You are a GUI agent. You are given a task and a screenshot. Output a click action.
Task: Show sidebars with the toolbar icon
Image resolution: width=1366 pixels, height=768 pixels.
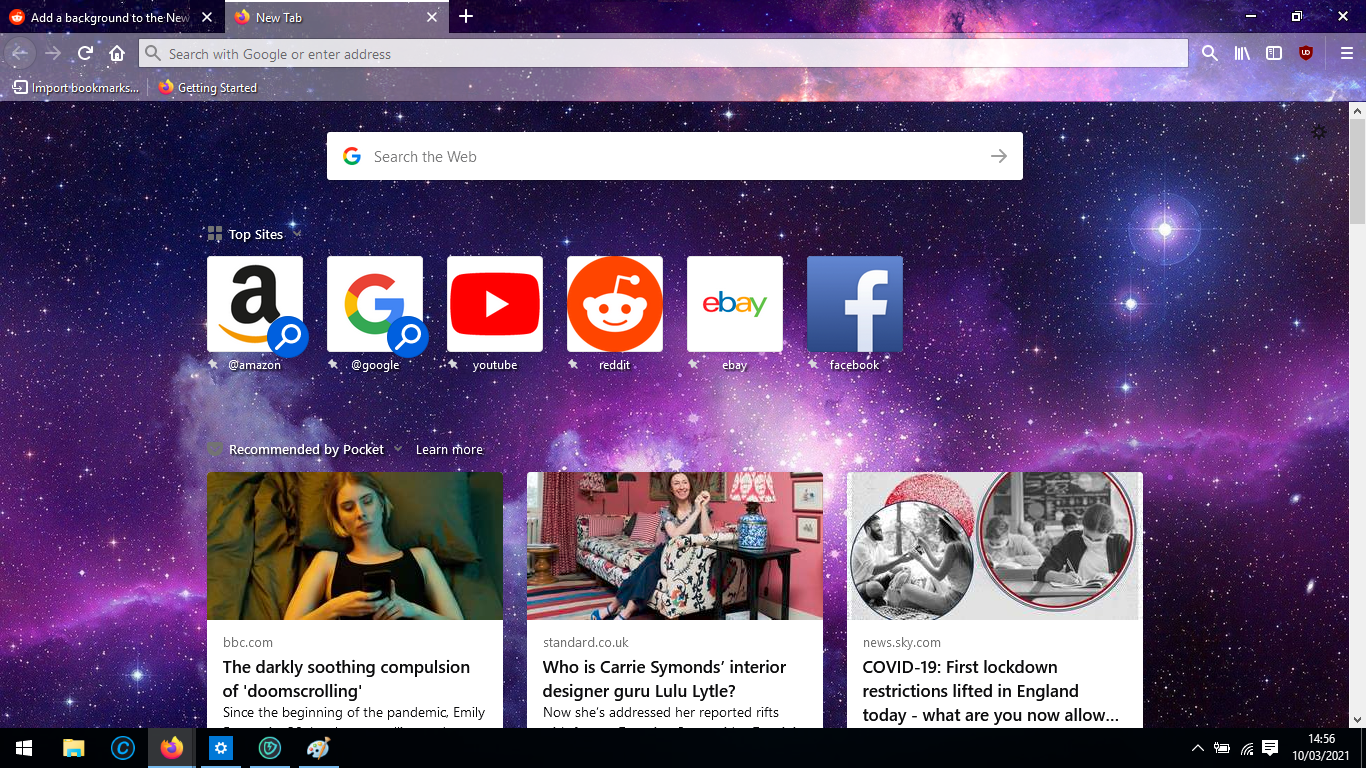click(x=1274, y=54)
